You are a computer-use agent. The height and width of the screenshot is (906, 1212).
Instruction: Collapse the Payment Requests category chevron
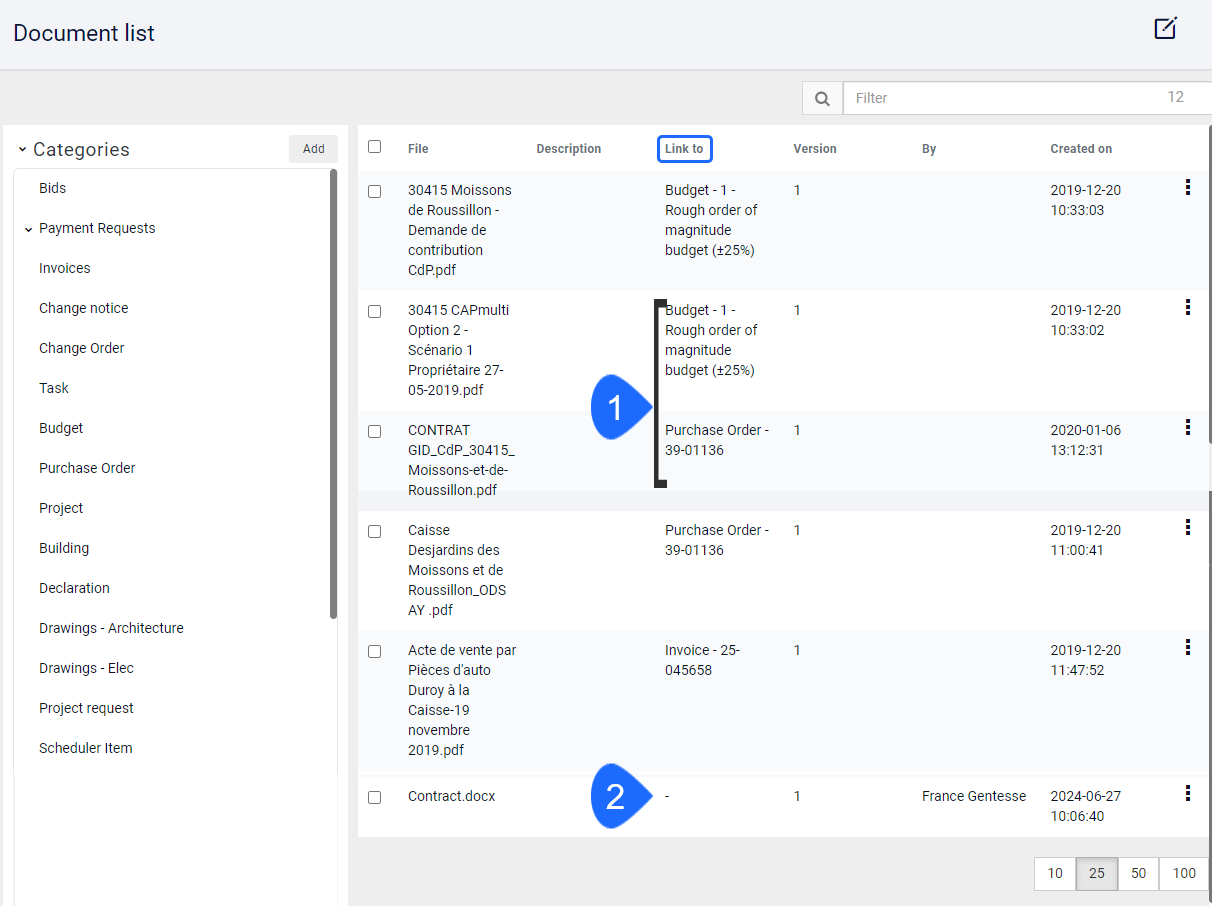[28, 229]
